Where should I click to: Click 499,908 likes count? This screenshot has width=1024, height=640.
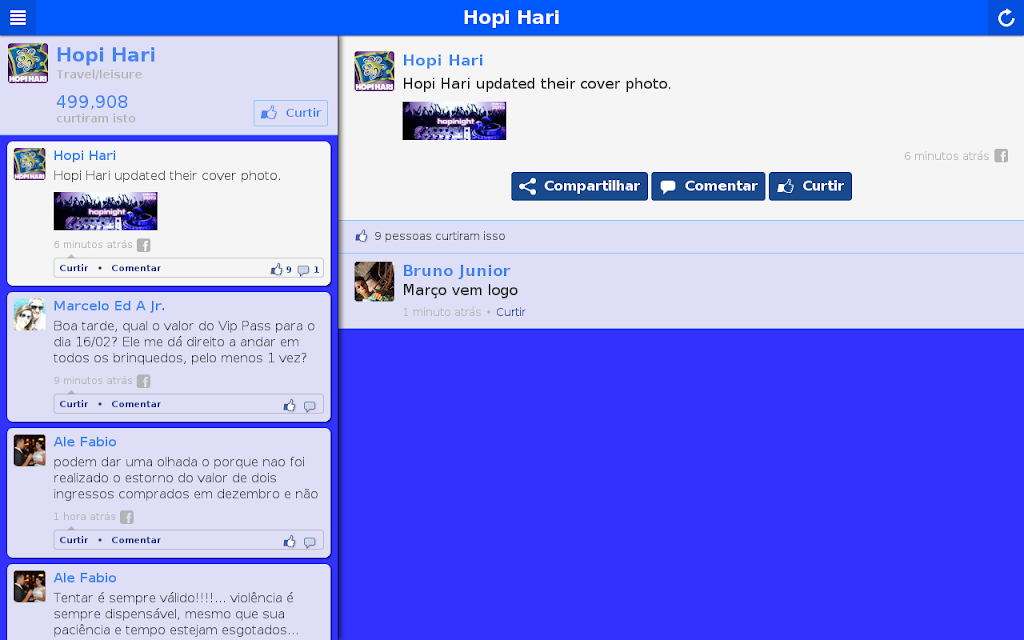[x=92, y=102]
